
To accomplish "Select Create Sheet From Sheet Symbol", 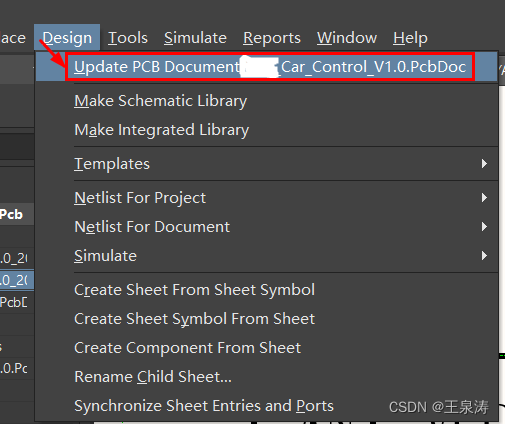I will [x=194, y=290].
